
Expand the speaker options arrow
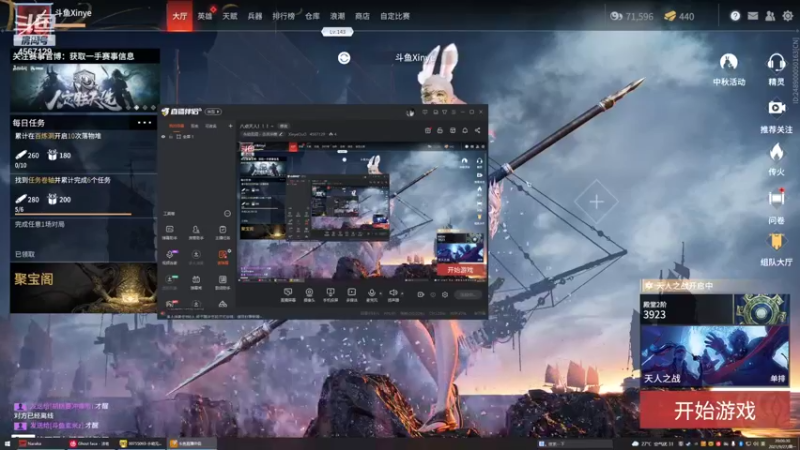(402, 293)
